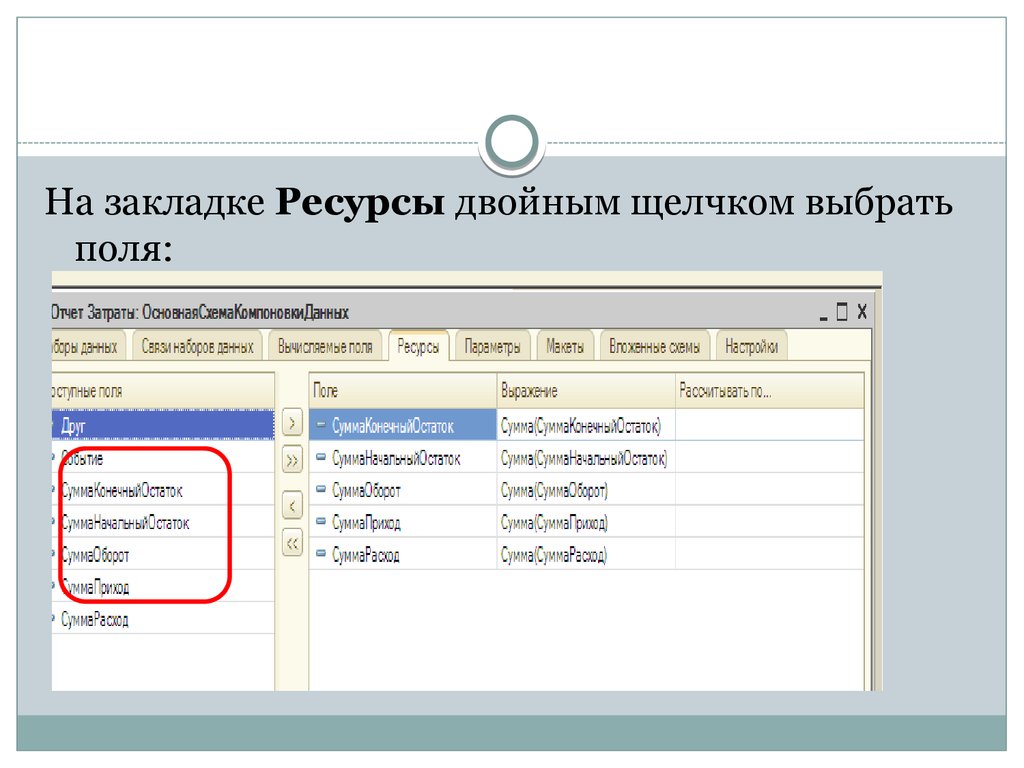
Task: Click expression Сумма(СуммаРасход) cell
Action: (586, 554)
